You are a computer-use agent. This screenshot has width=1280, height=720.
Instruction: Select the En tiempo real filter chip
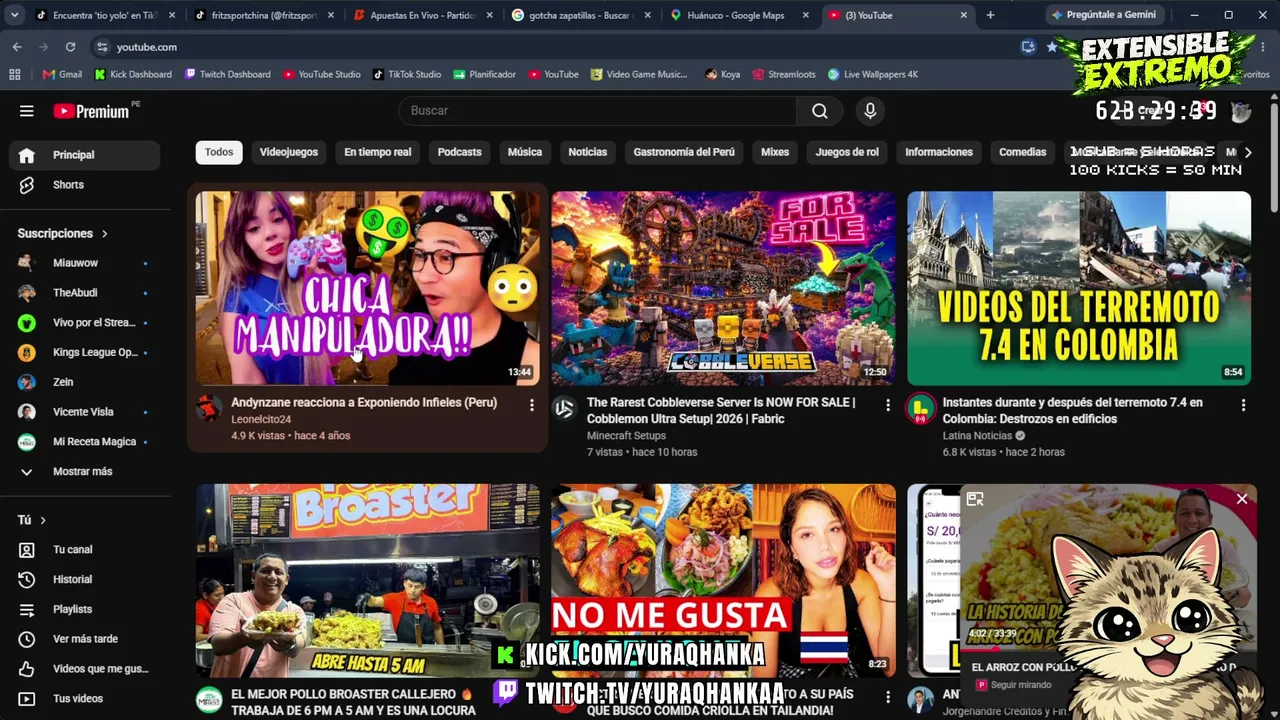pyautogui.click(x=378, y=152)
